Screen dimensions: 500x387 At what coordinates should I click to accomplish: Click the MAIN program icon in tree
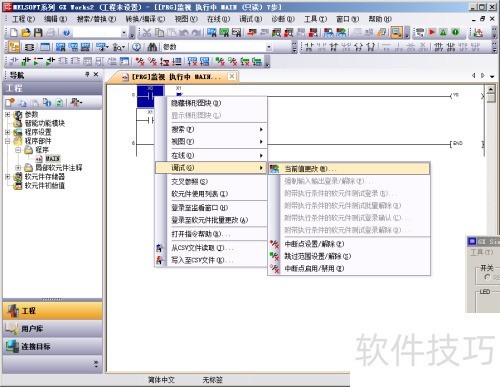coord(39,158)
